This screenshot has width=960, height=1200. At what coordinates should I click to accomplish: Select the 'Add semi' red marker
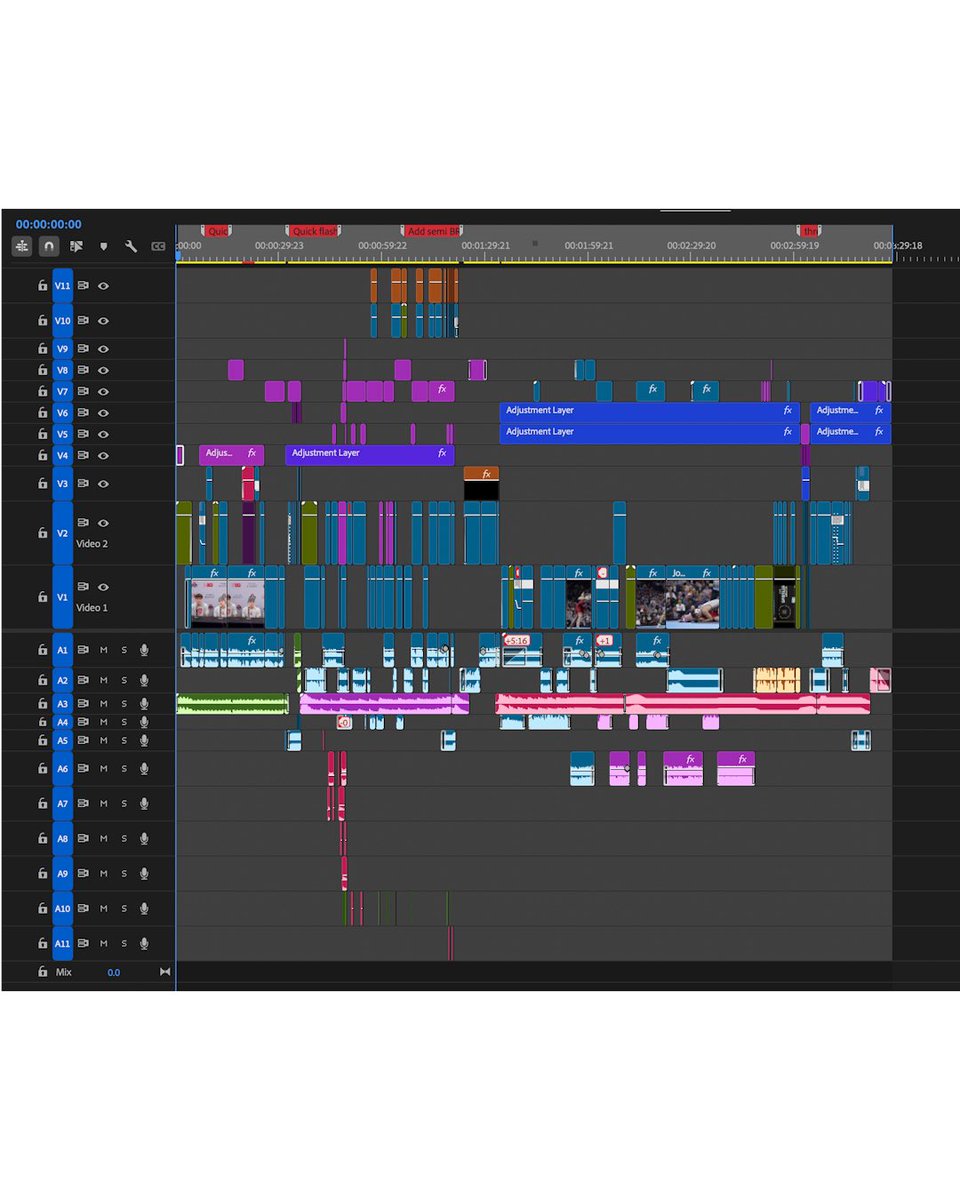coord(432,231)
